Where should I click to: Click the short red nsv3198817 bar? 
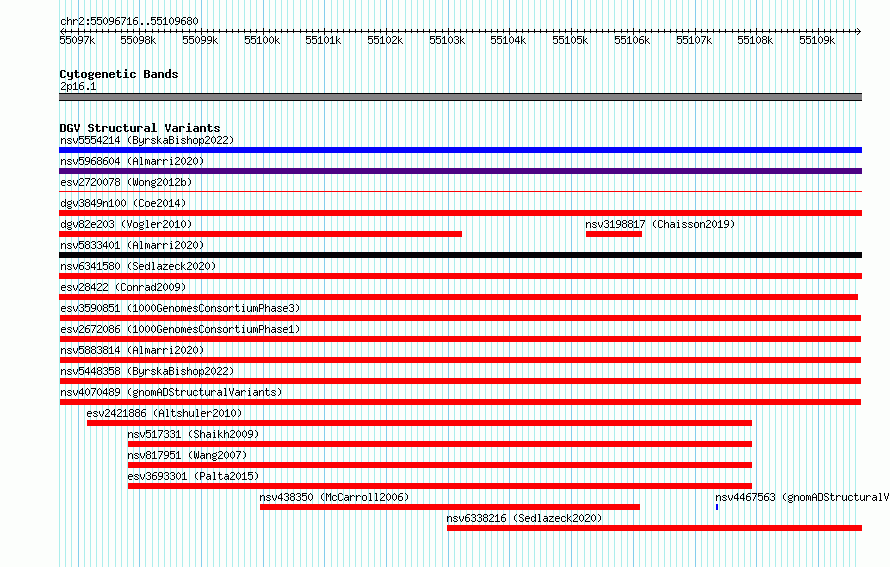click(614, 234)
